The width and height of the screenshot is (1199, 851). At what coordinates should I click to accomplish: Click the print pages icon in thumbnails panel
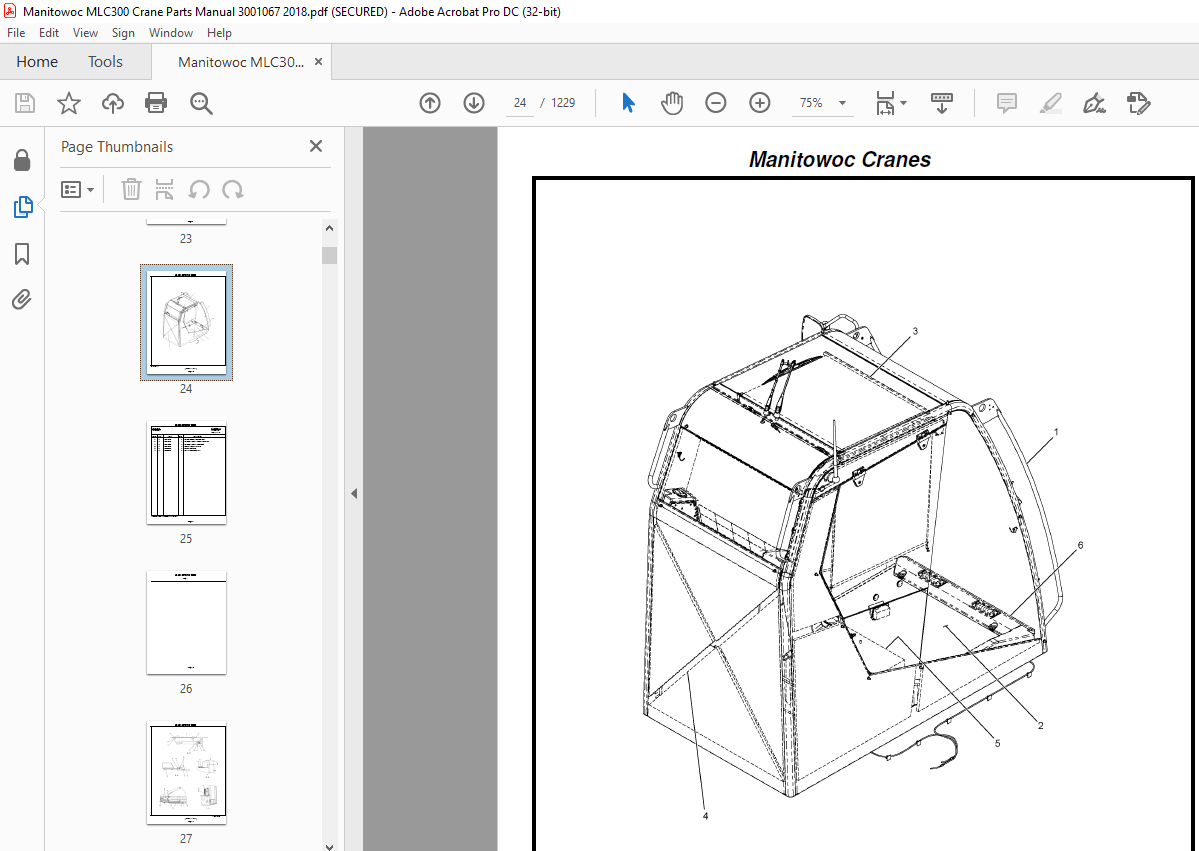coord(164,189)
